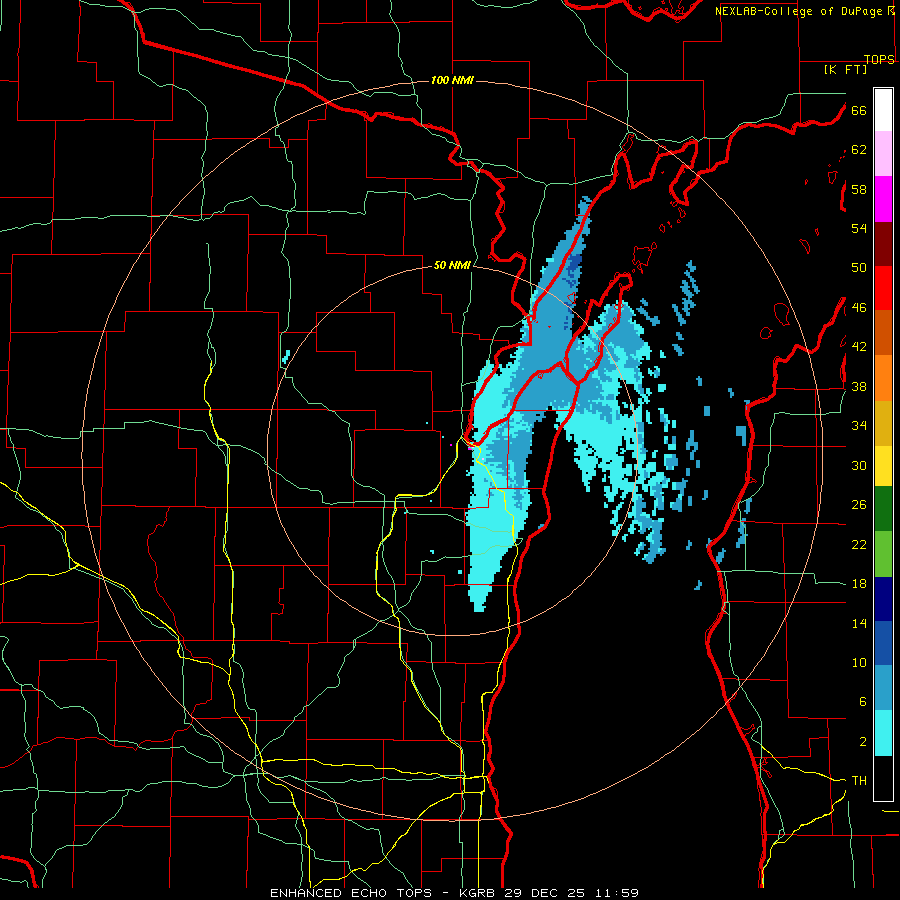This screenshot has height=900, width=900.
Task: Click the 'ENHANCED ECHO TOPS' product title
Action: pyautogui.click(x=351, y=893)
